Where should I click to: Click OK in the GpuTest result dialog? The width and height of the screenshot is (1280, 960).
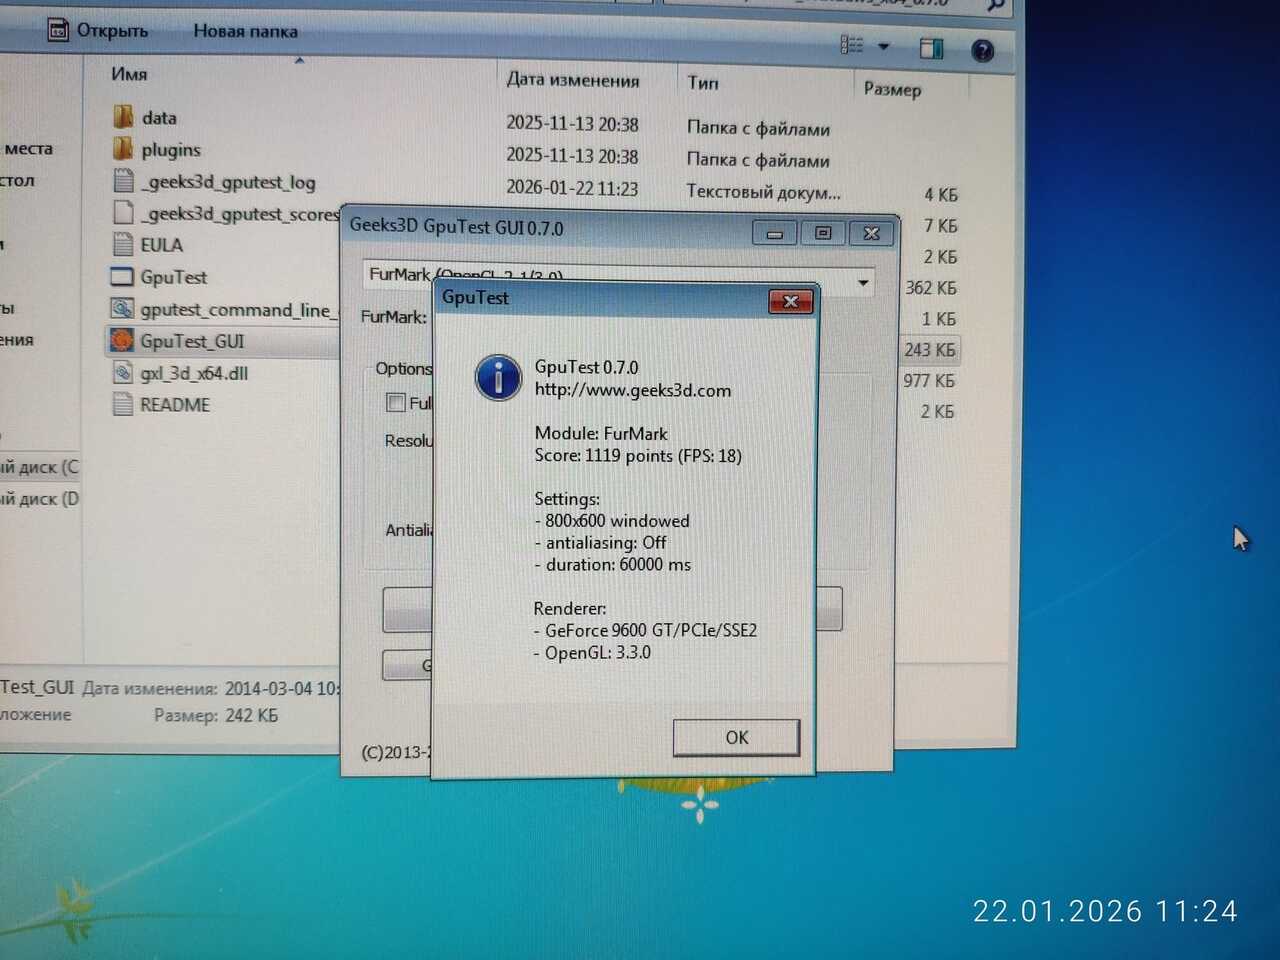(x=736, y=738)
